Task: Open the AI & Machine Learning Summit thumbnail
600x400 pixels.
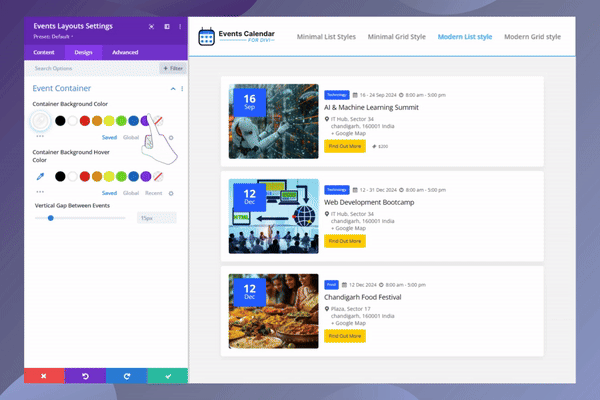Action: (274, 121)
